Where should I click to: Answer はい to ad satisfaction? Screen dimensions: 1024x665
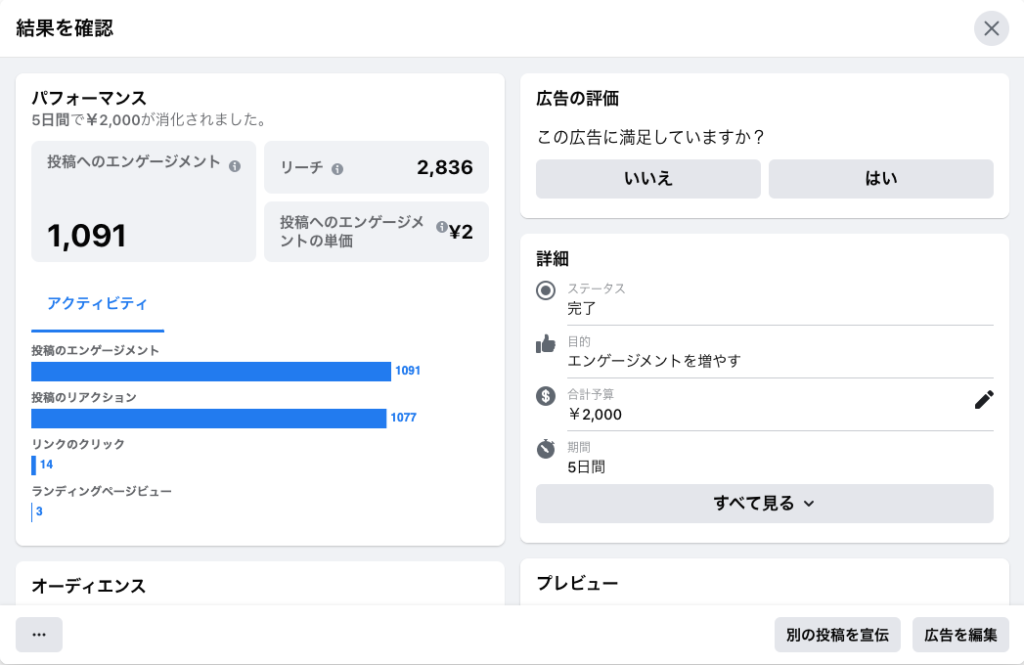pyautogui.click(x=880, y=179)
